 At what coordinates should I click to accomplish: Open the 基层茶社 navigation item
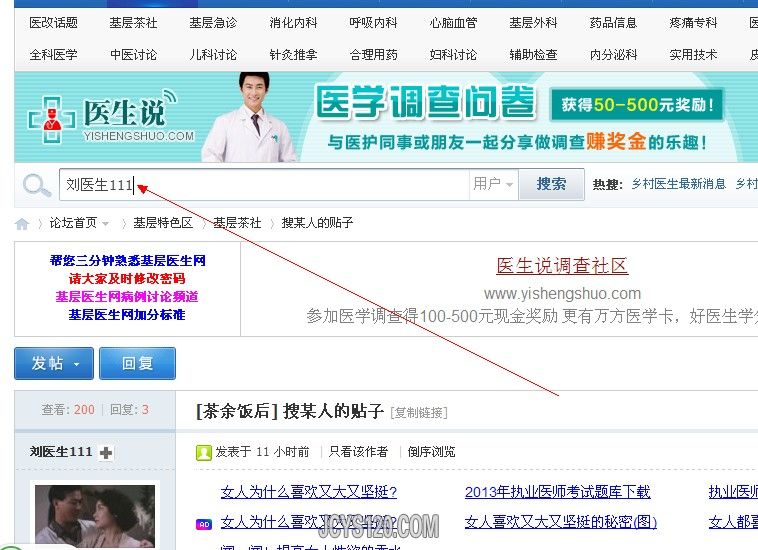pyautogui.click(x=133, y=23)
